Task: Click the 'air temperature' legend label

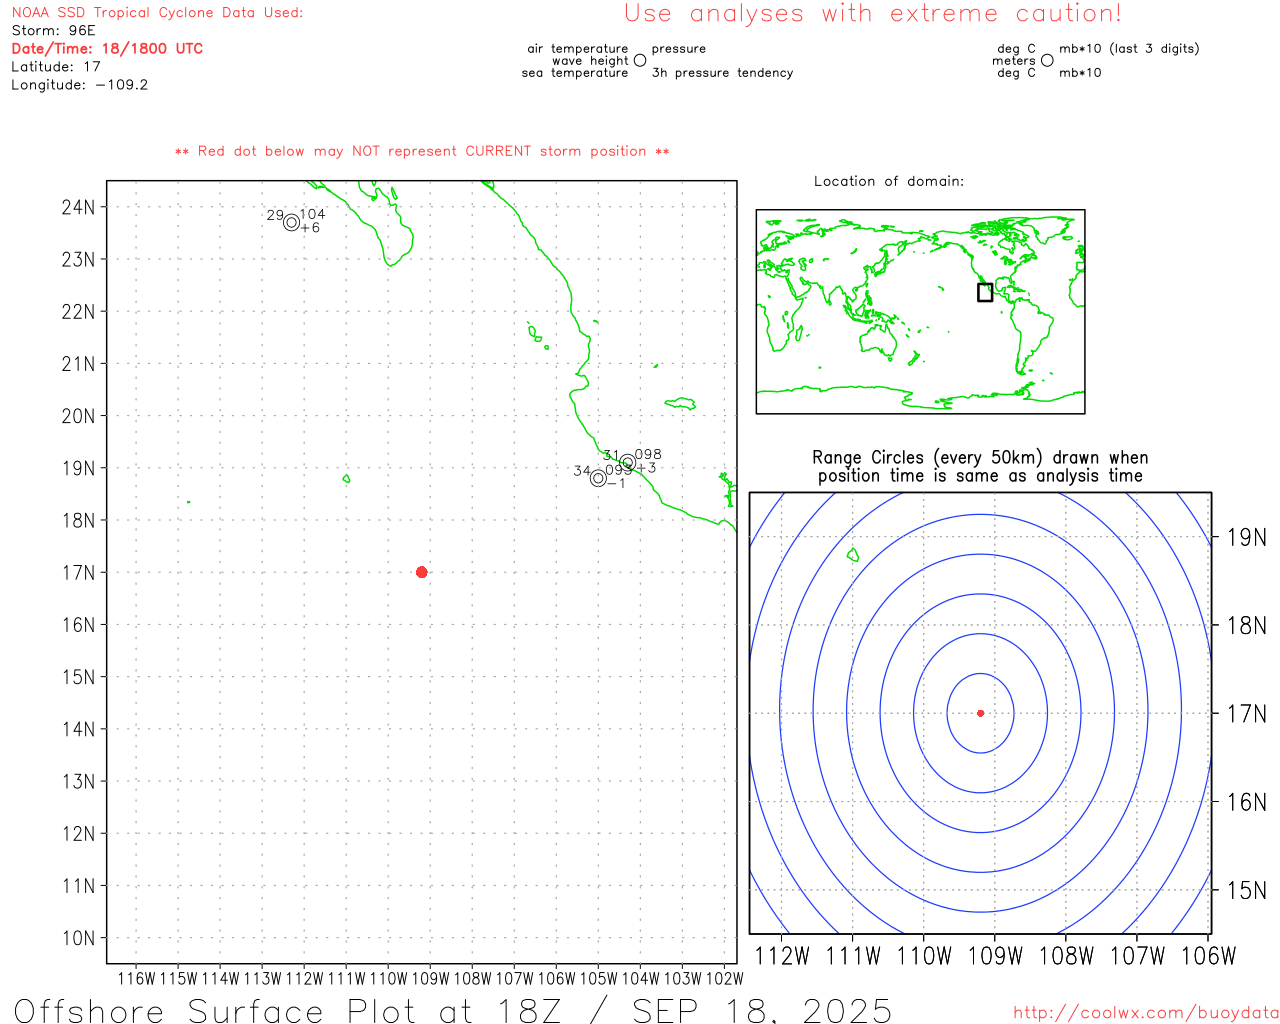Action: click(x=578, y=48)
